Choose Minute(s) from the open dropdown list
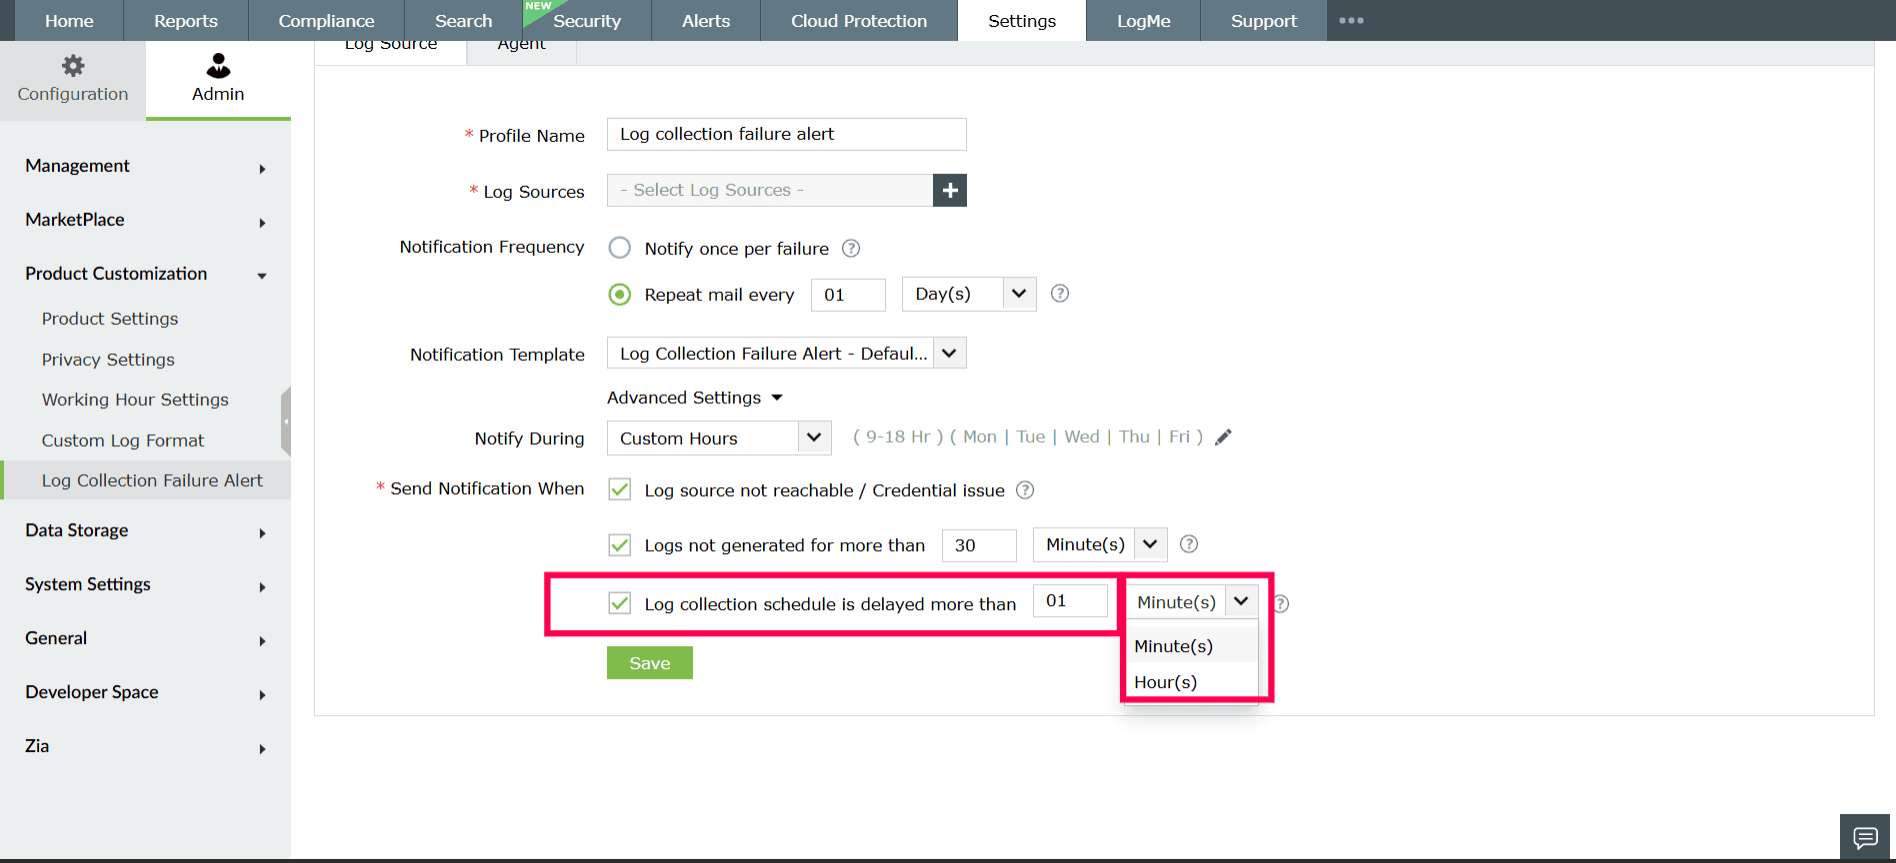1896x863 pixels. (1191, 646)
